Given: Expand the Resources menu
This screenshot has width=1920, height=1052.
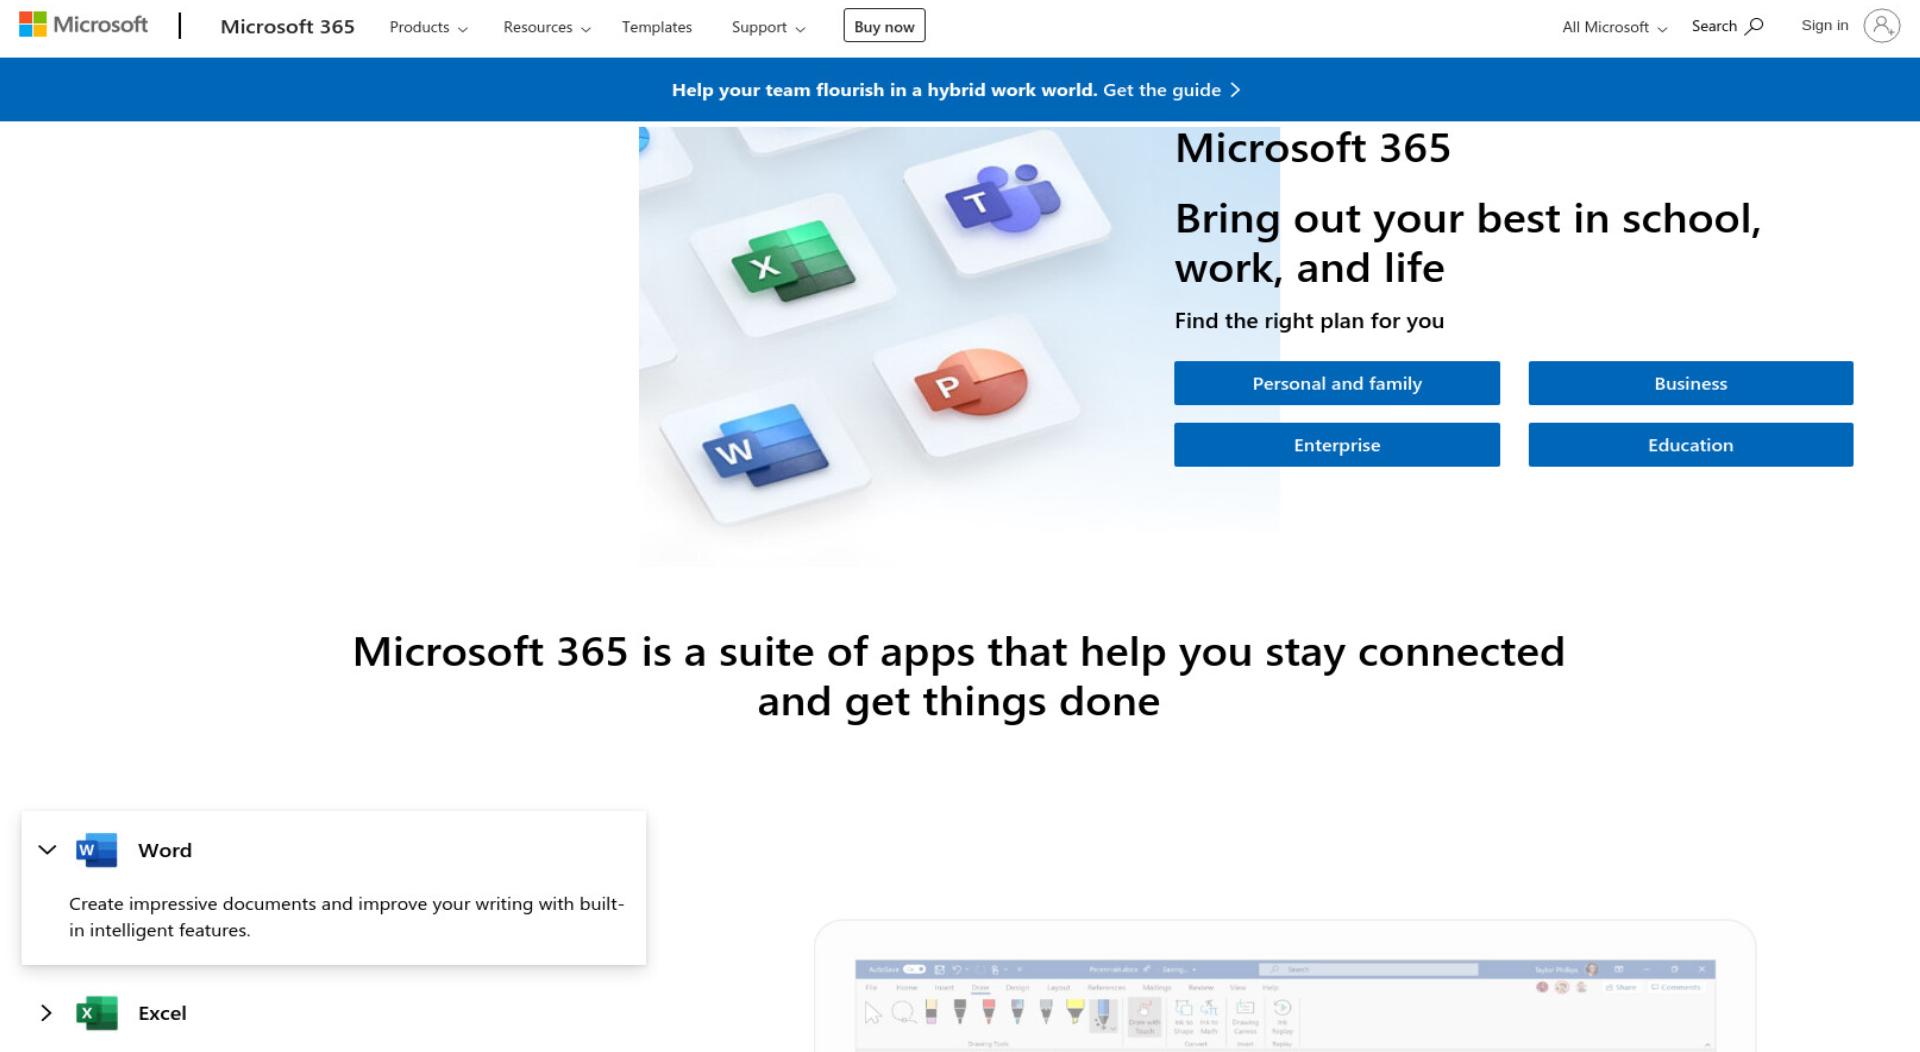Looking at the screenshot, I should click(546, 27).
